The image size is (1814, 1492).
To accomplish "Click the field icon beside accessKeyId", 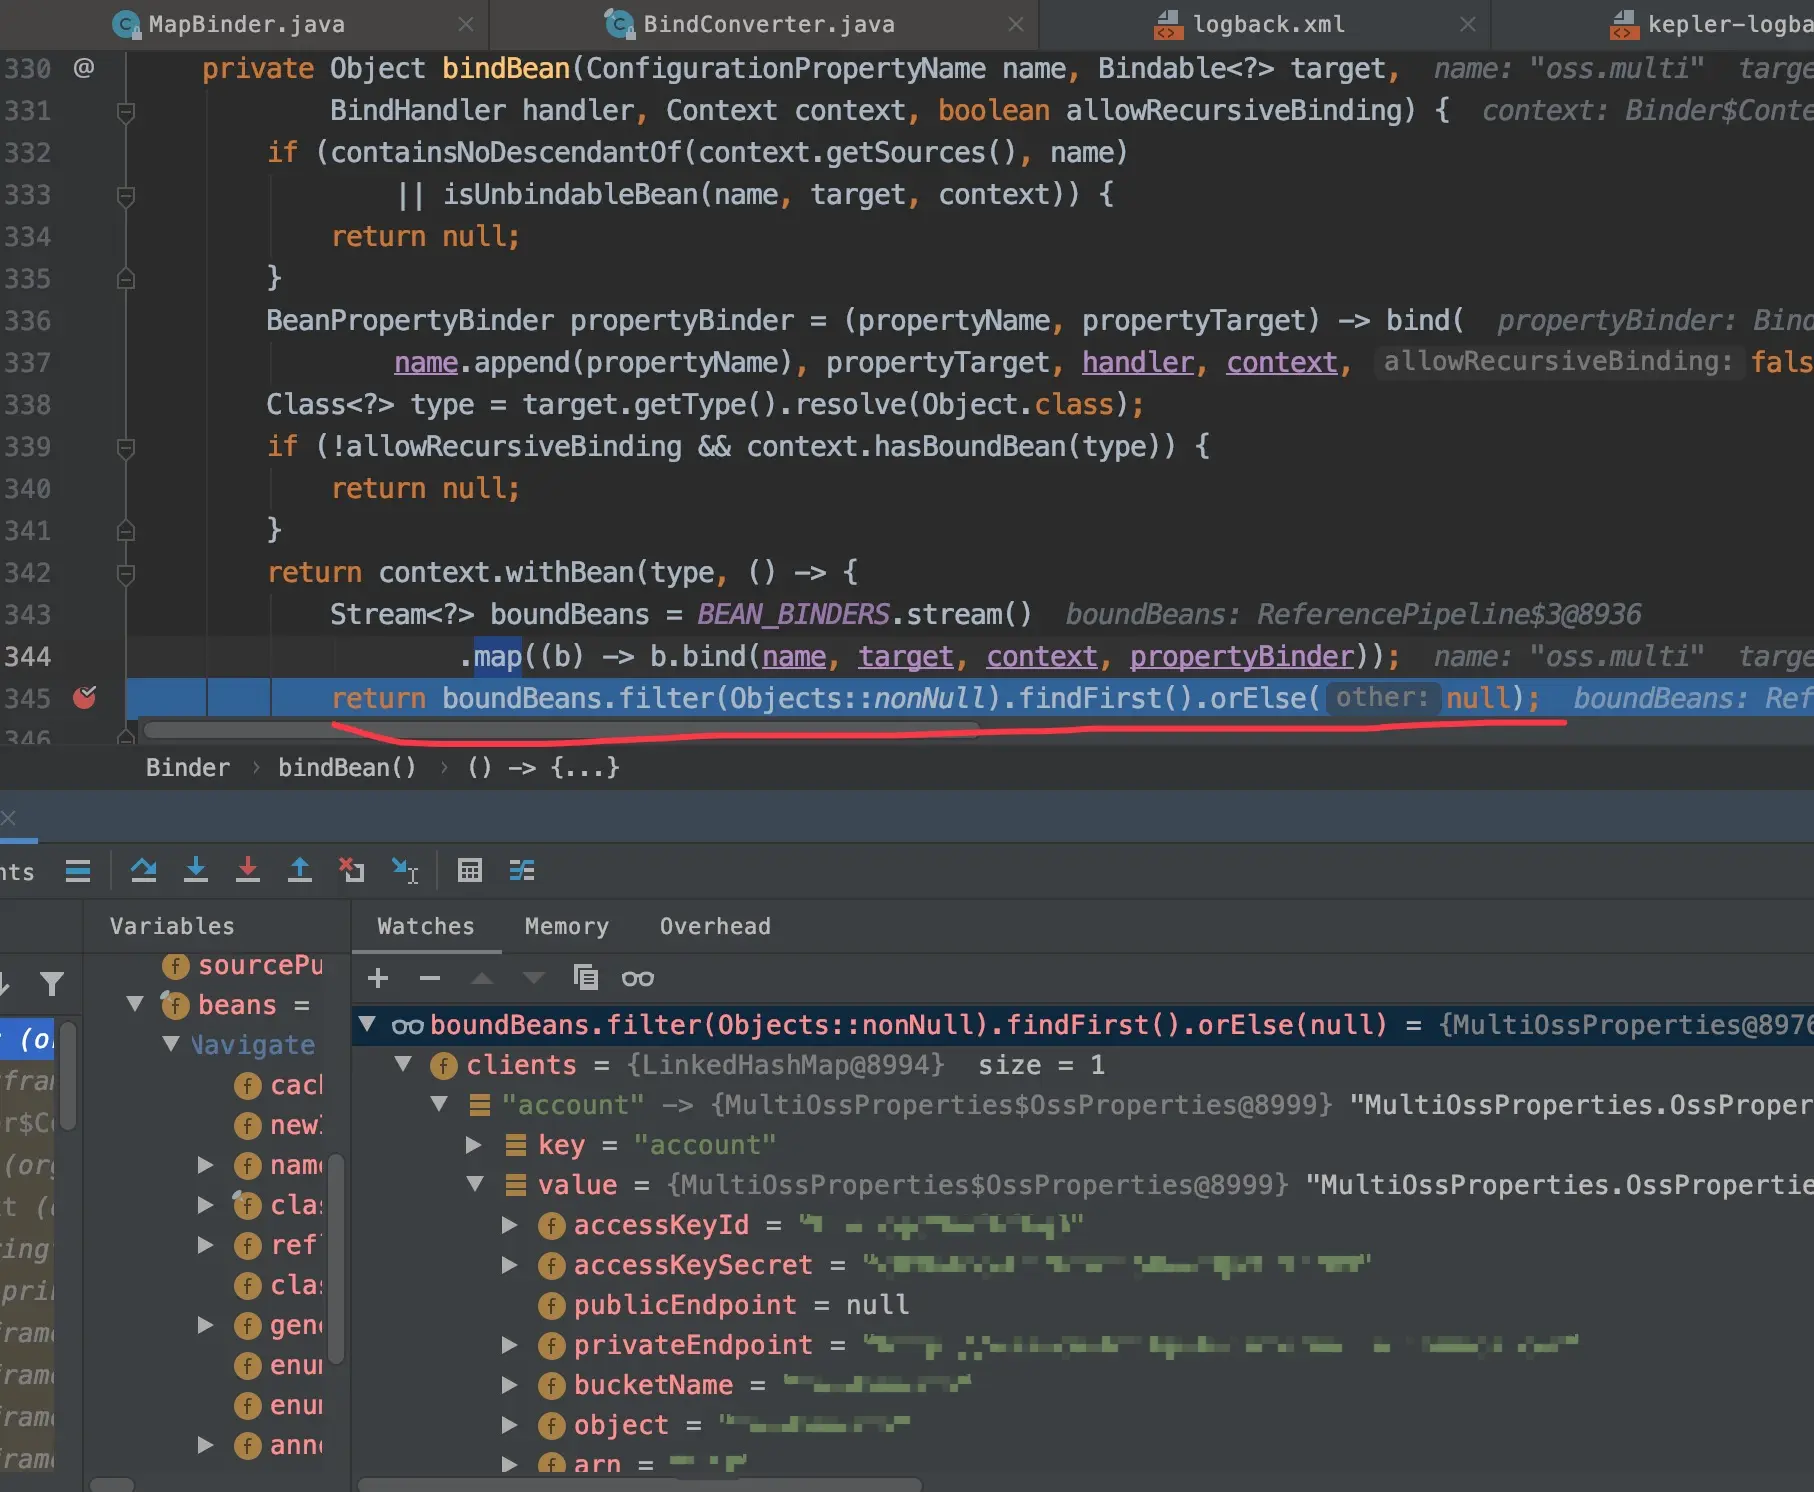I will click(551, 1225).
